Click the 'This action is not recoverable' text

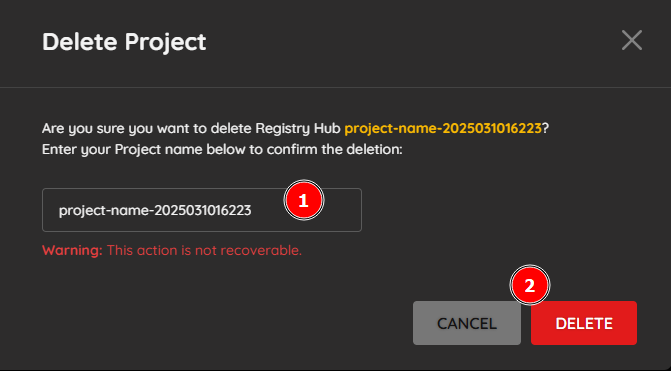(x=204, y=250)
